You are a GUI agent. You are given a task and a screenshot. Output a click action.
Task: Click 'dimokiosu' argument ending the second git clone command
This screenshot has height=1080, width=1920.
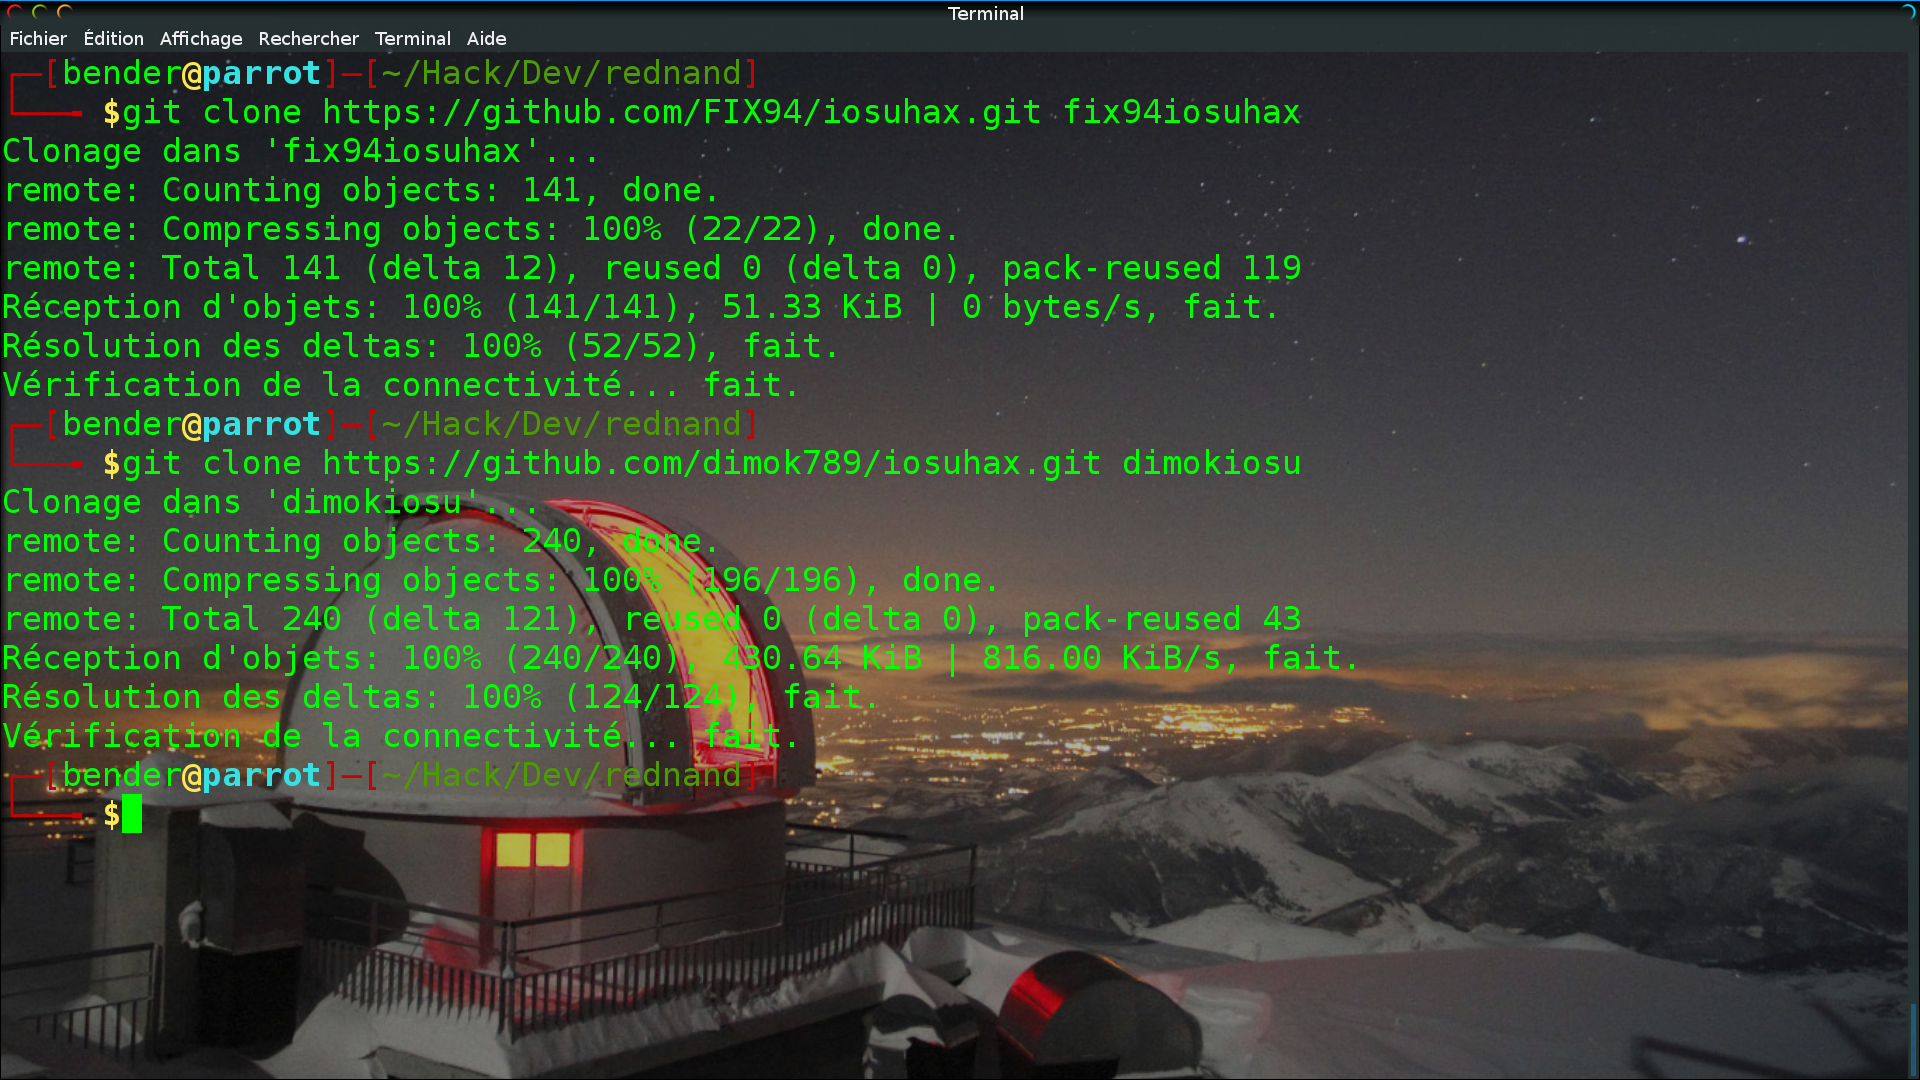1212,463
